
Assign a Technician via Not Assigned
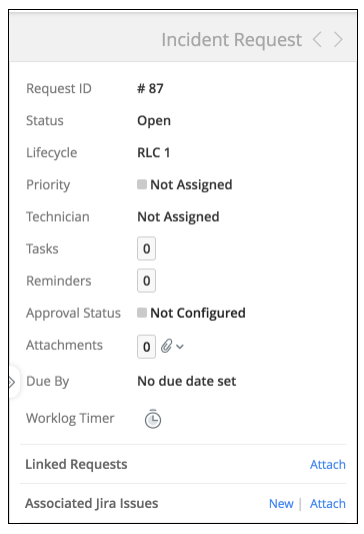(x=178, y=217)
